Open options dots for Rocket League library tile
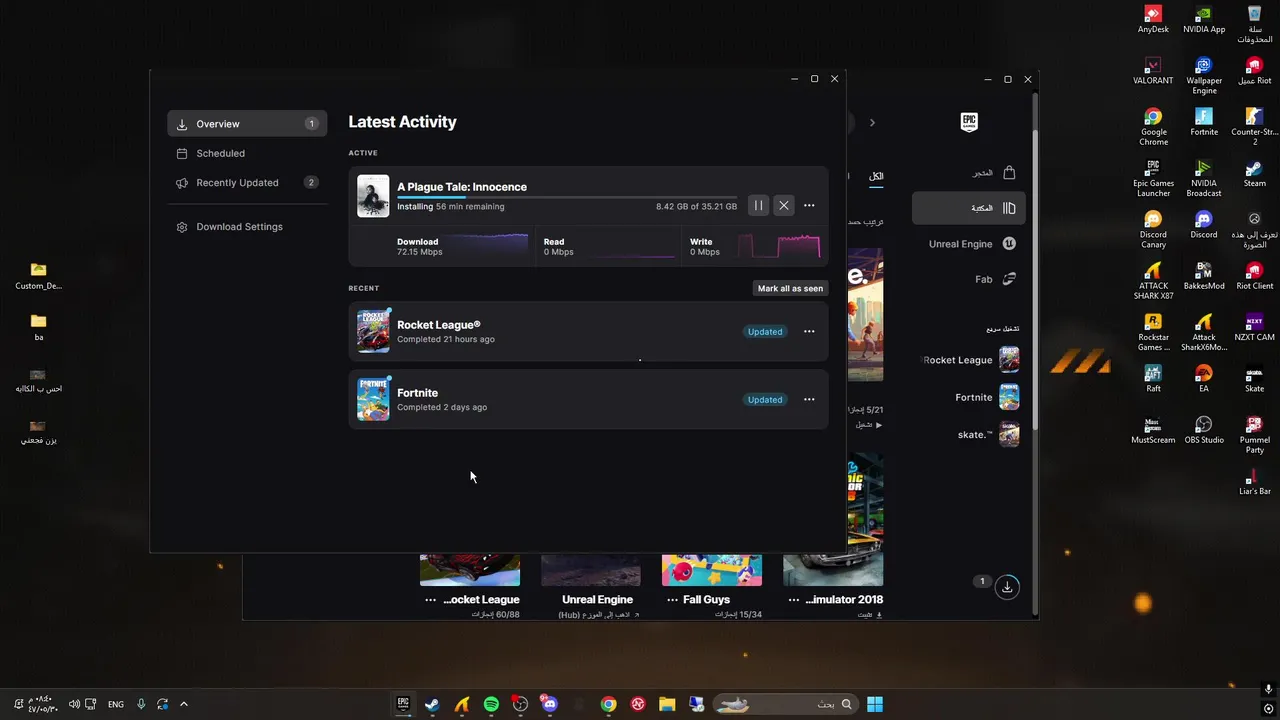The width and height of the screenshot is (1280, 720). [x=430, y=600]
